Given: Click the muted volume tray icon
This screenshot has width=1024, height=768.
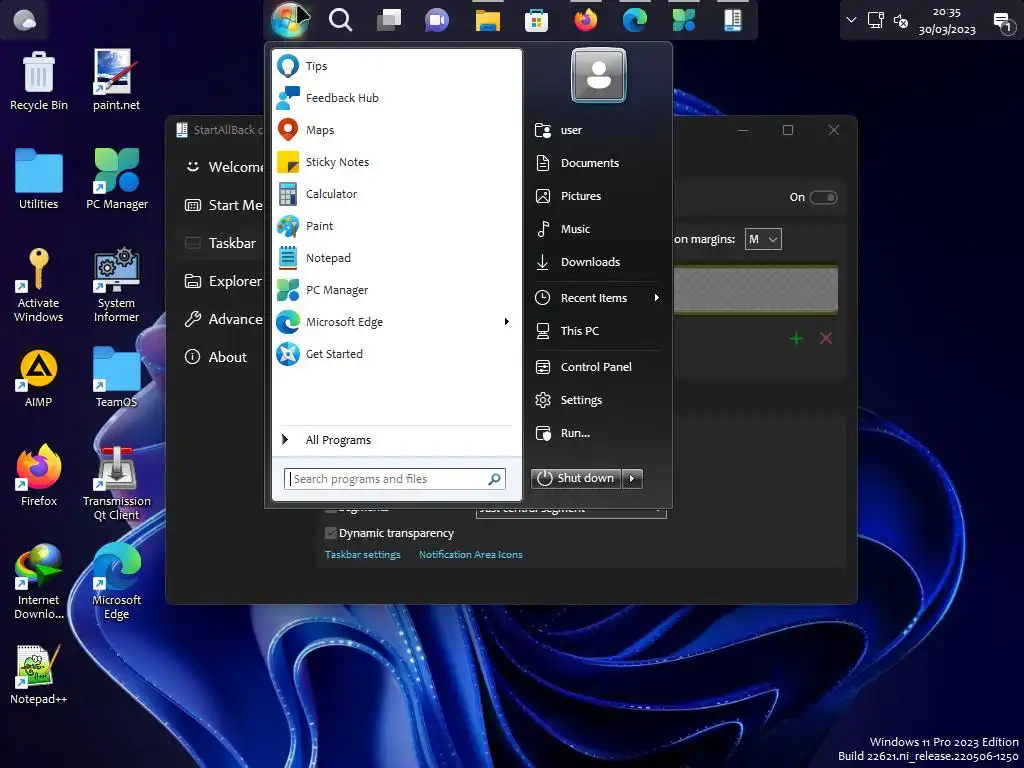Looking at the screenshot, I should click(901, 21).
